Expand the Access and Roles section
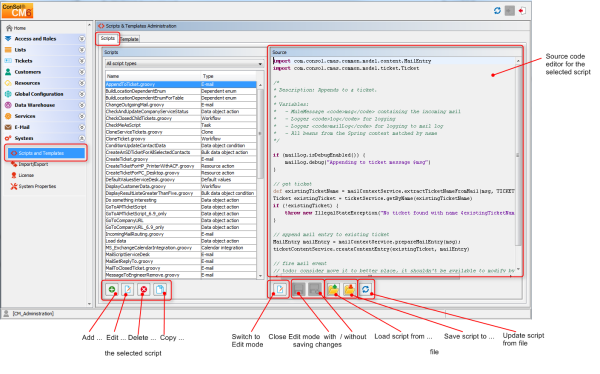 pyautogui.click(x=82, y=39)
